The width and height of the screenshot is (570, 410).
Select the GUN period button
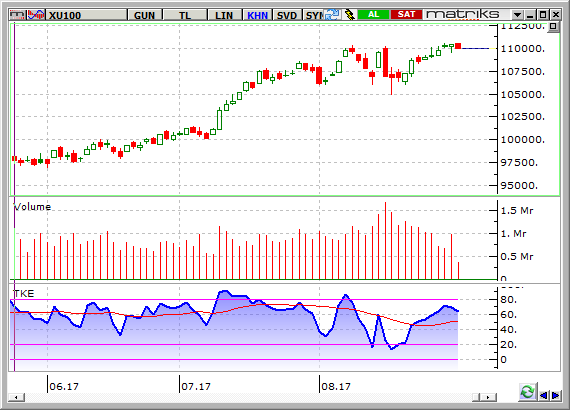click(145, 15)
